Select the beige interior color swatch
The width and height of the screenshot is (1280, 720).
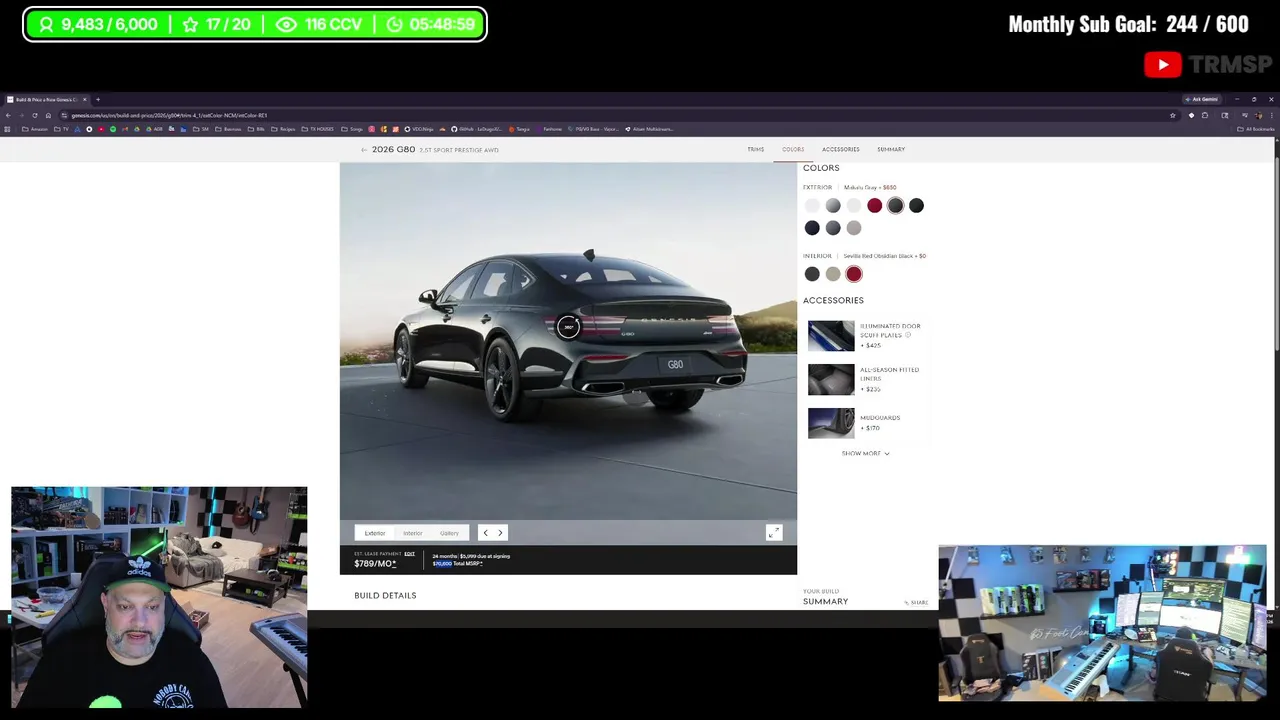tap(833, 274)
